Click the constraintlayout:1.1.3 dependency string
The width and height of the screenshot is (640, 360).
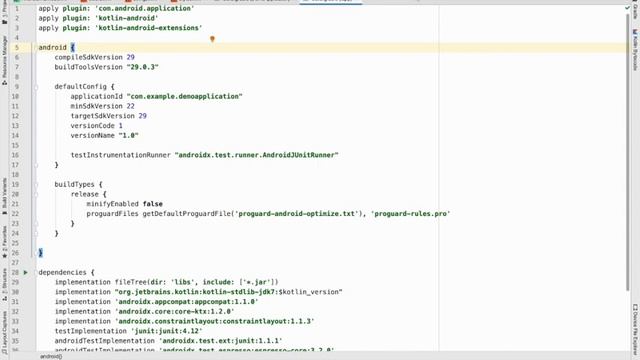215,321
